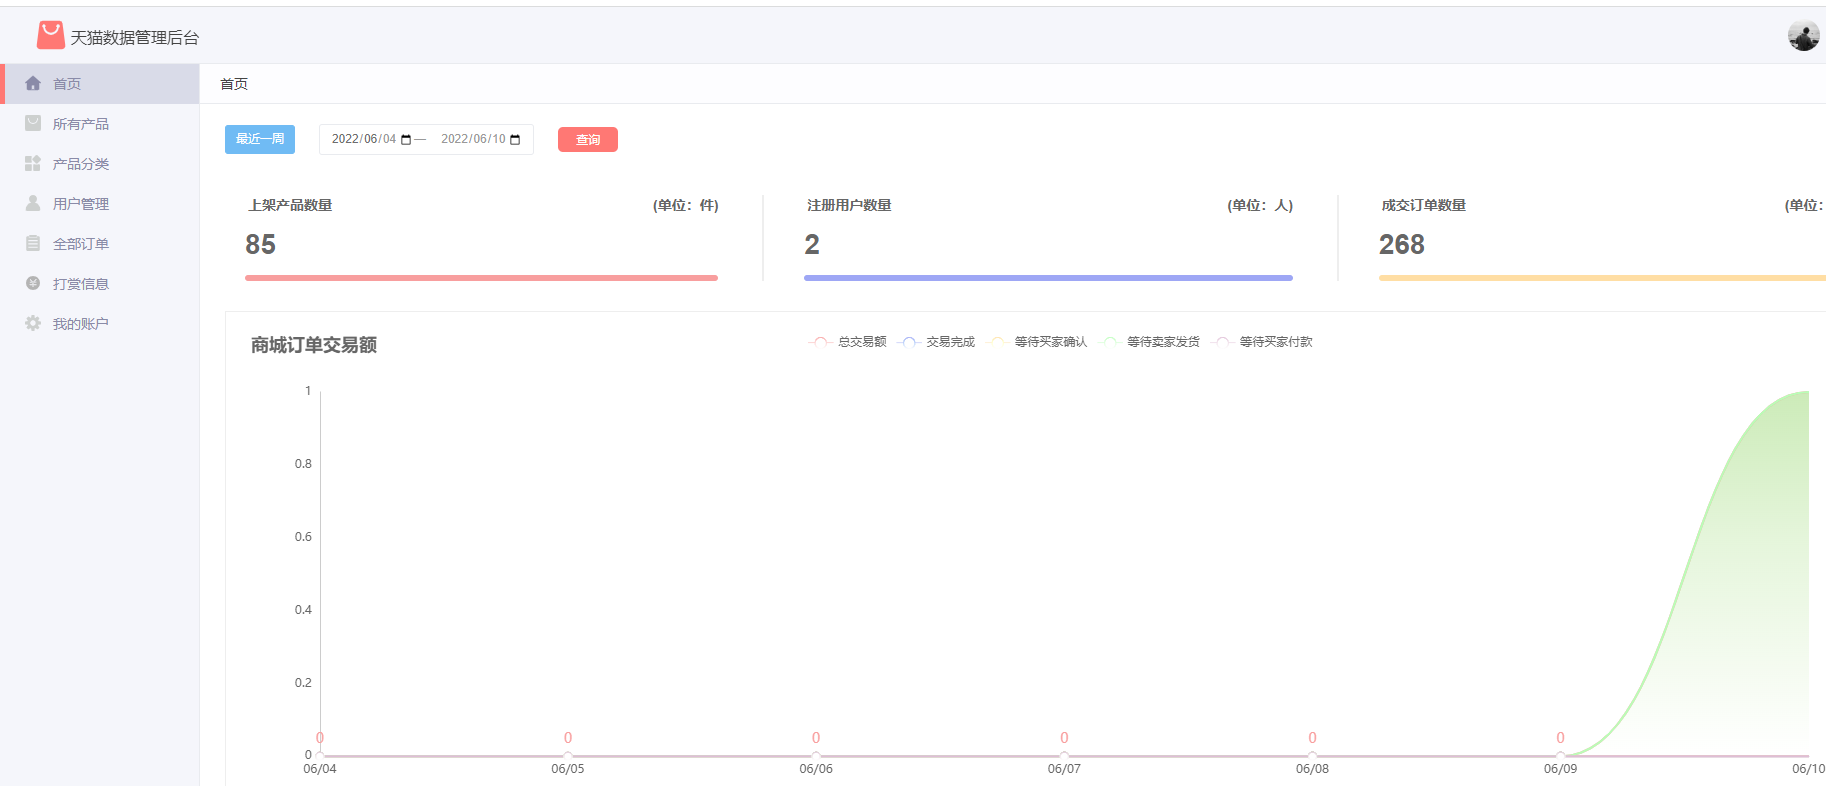Click the My Account (我的账户) gear icon

(x=33, y=323)
